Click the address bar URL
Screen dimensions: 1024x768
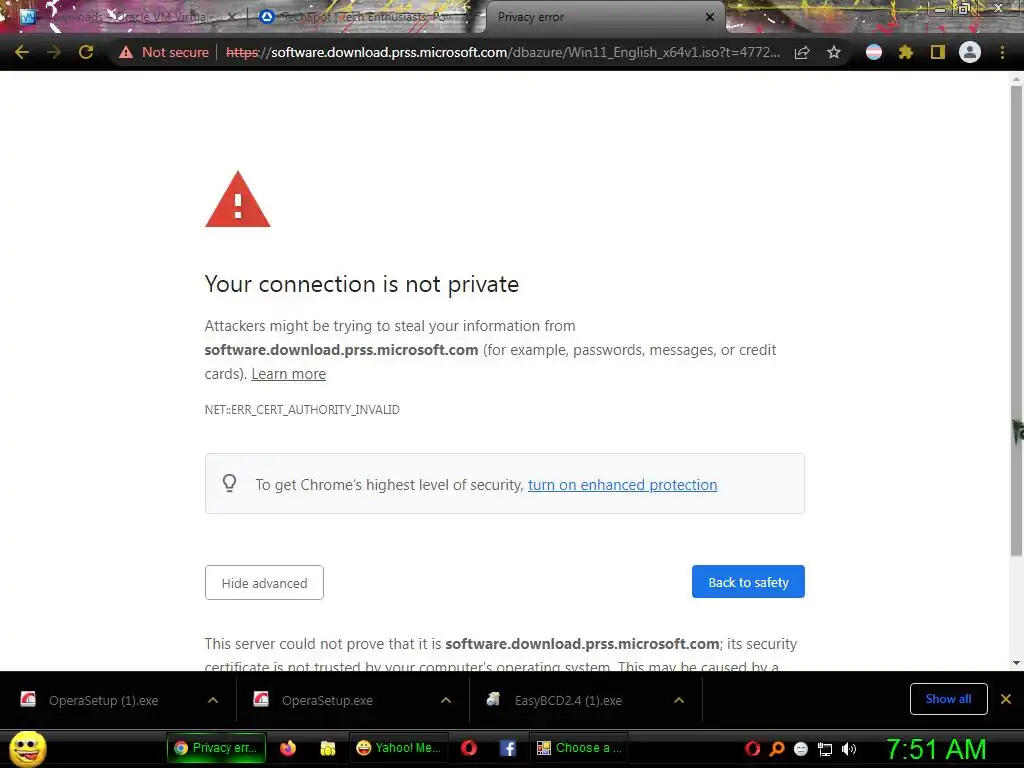pyautogui.click(x=503, y=52)
